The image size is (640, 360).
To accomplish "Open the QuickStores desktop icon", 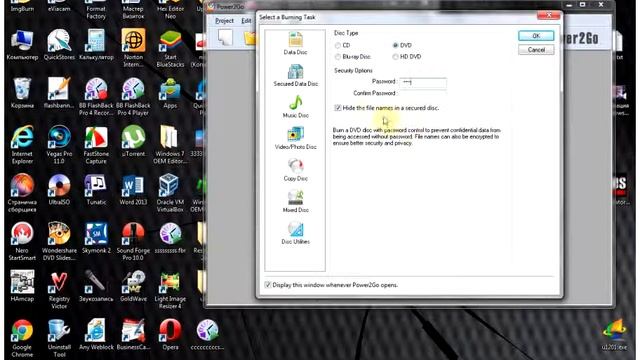I will tap(59, 45).
